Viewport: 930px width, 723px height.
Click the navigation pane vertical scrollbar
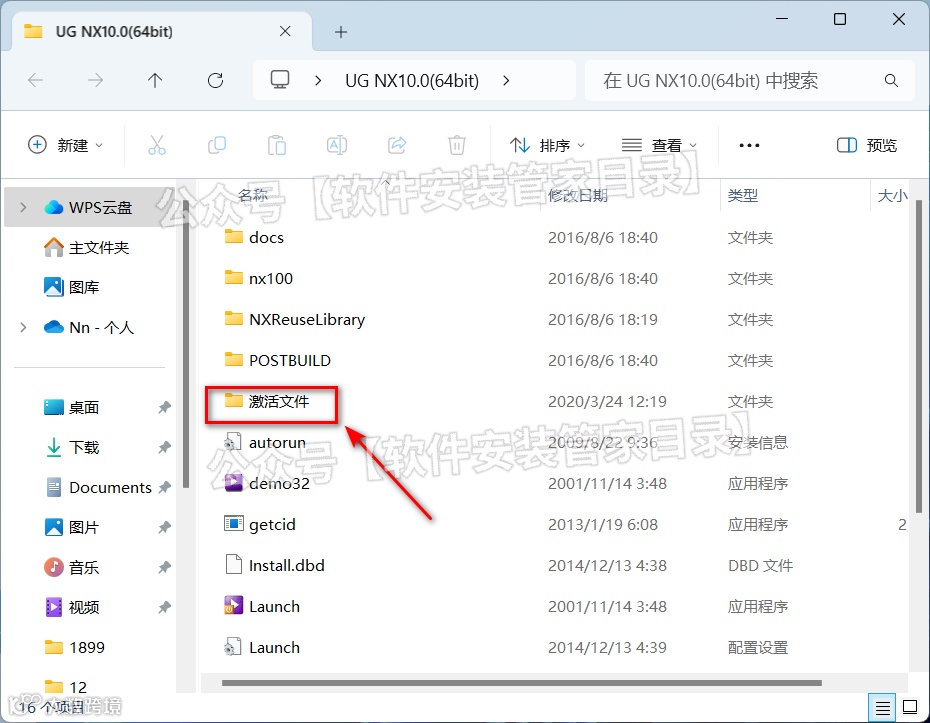tap(186, 344)
